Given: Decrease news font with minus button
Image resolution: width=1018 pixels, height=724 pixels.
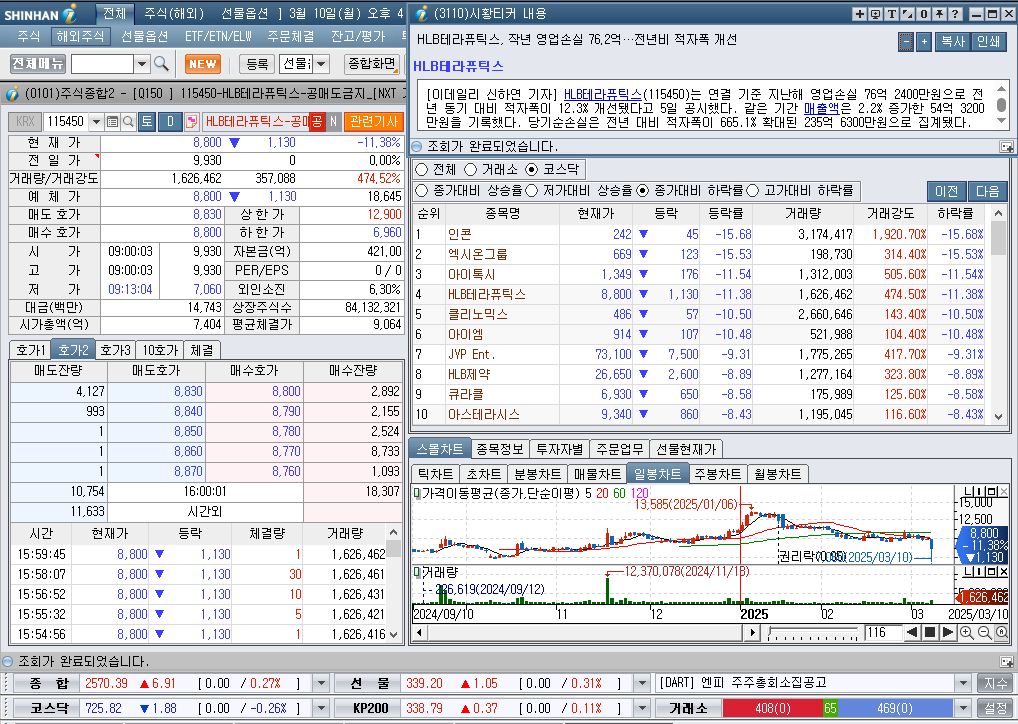Looking at the screenshot, I should click(906, 42).
